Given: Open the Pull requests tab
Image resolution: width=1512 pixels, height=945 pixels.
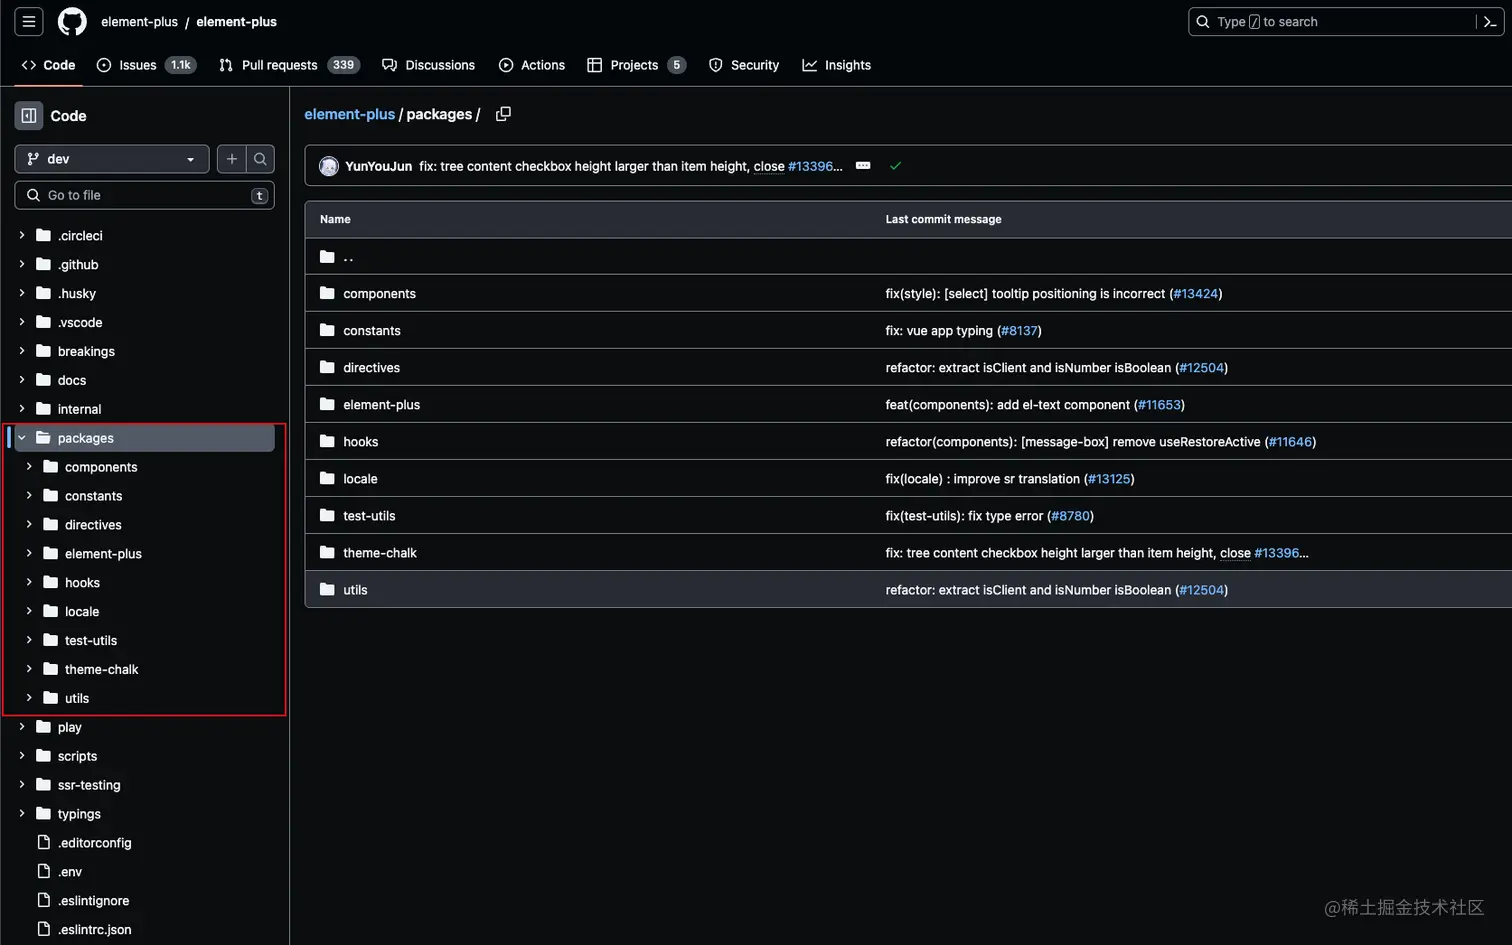Looking at the screenshot, I should [289, 65].
